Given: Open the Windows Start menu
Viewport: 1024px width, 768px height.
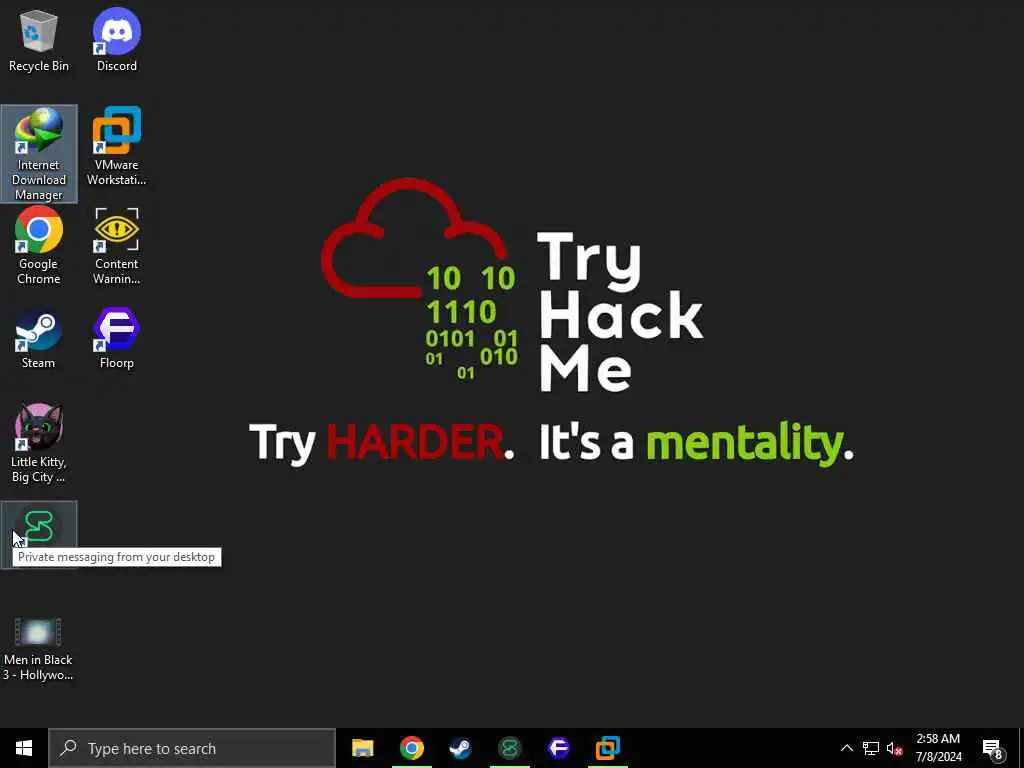Looking at the screenshot, I should coord(24,748).
